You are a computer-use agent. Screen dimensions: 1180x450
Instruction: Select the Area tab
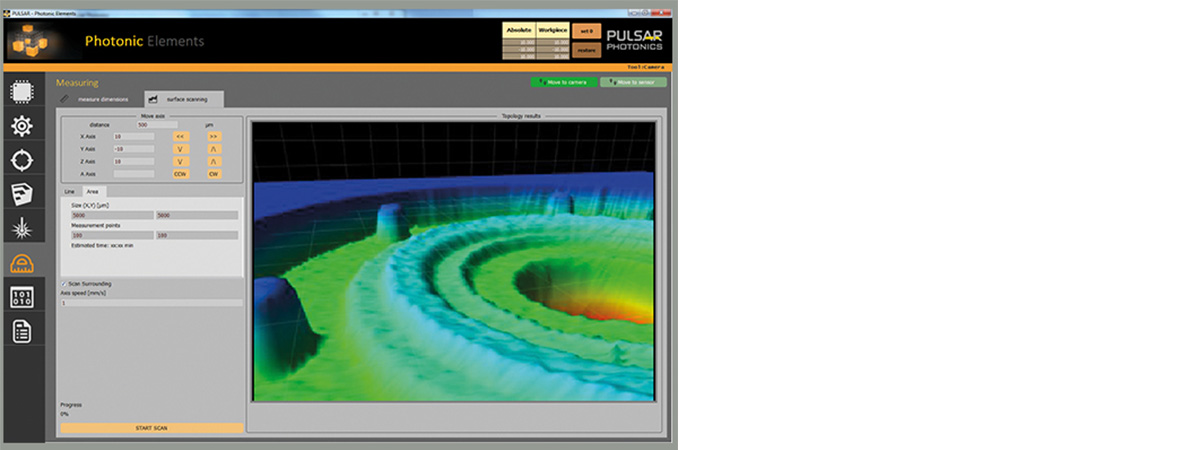point(92,191)
